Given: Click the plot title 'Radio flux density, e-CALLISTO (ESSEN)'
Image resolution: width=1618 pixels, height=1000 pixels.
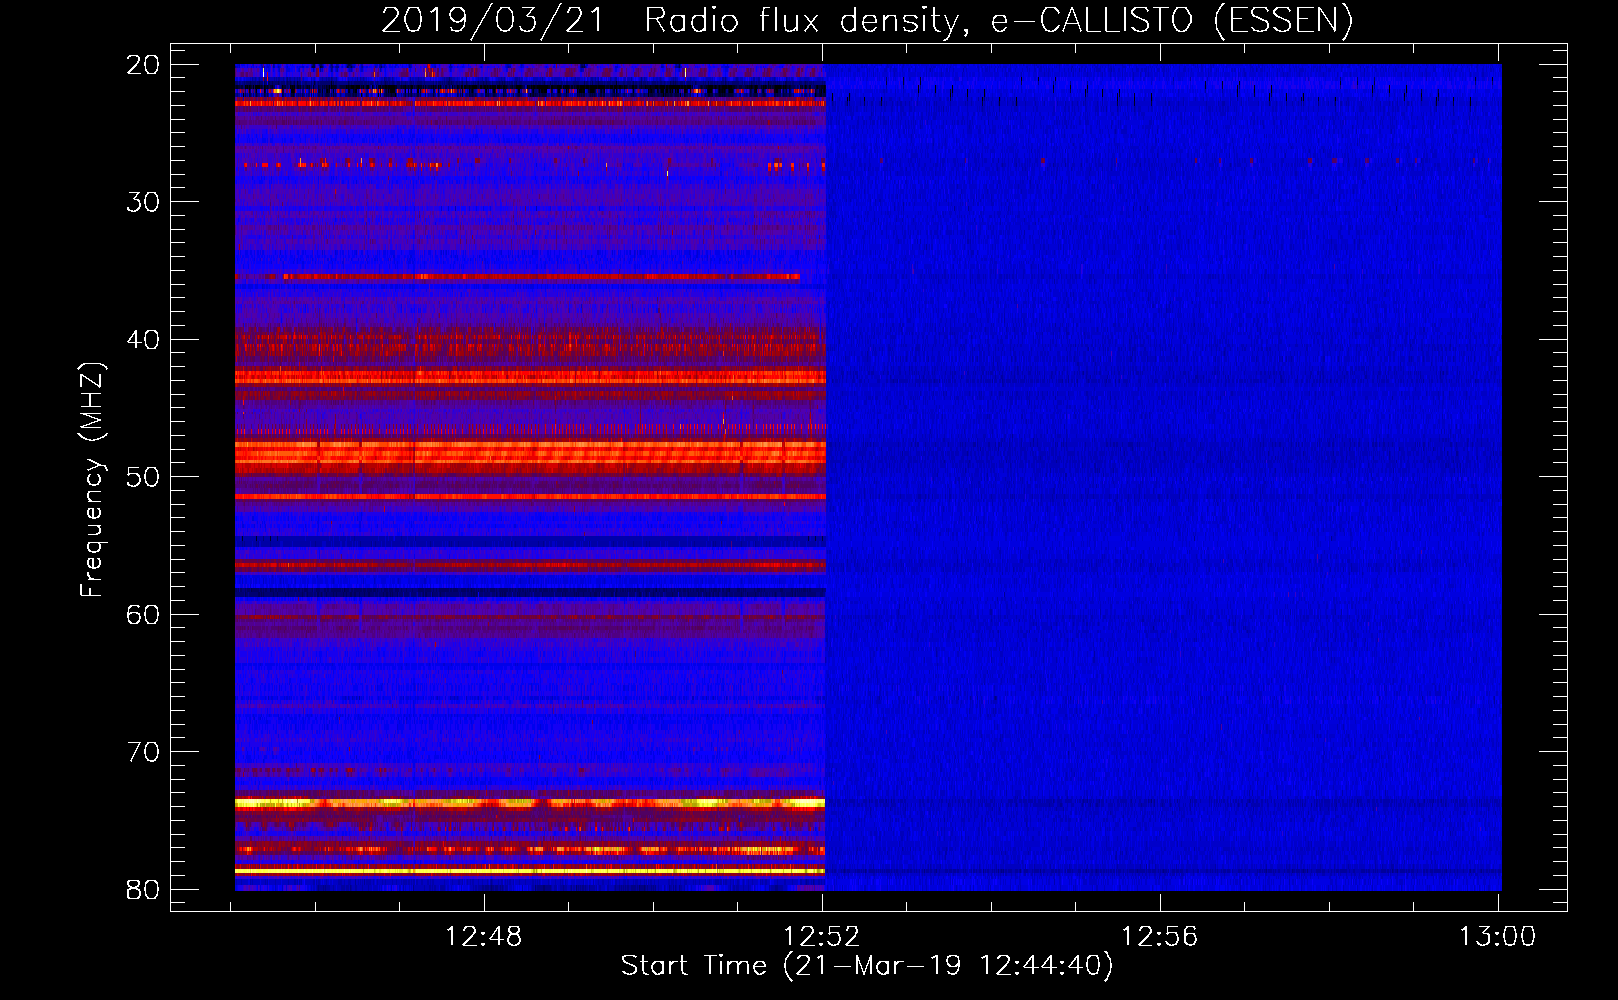Looking at the screenshot, I should (x=998, y=20).
